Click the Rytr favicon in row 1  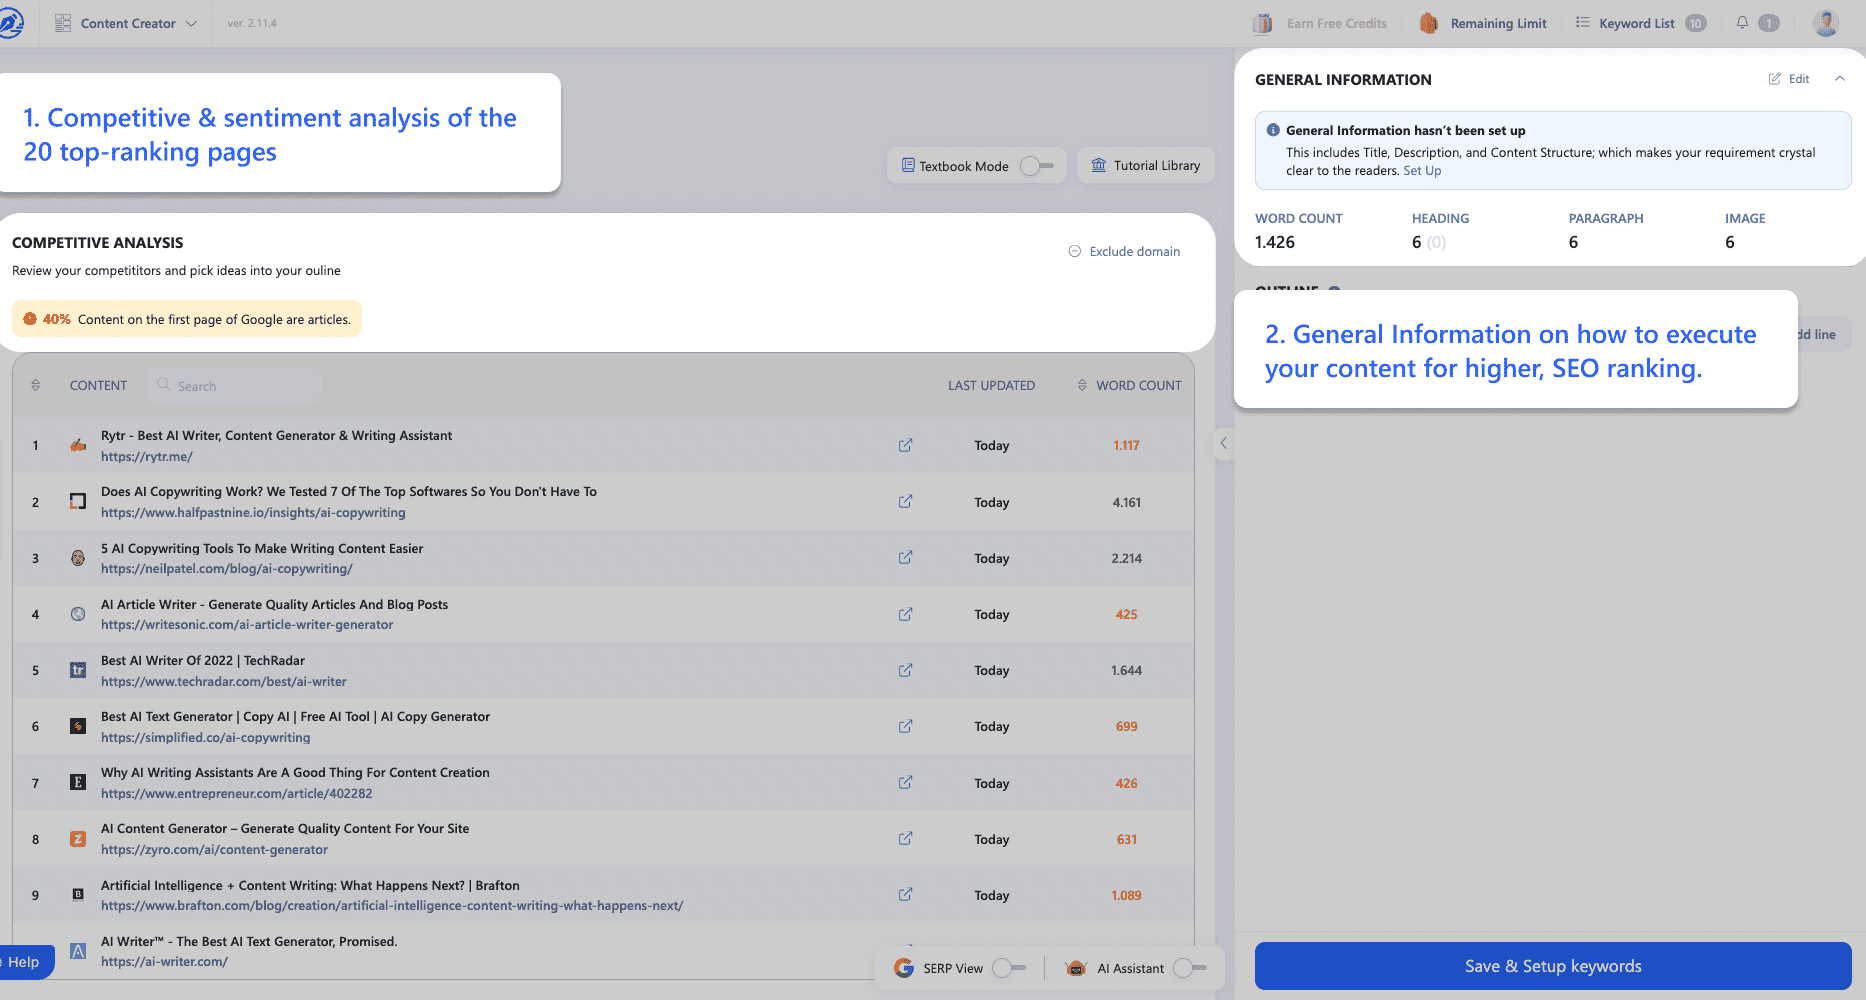coord(78,445)
